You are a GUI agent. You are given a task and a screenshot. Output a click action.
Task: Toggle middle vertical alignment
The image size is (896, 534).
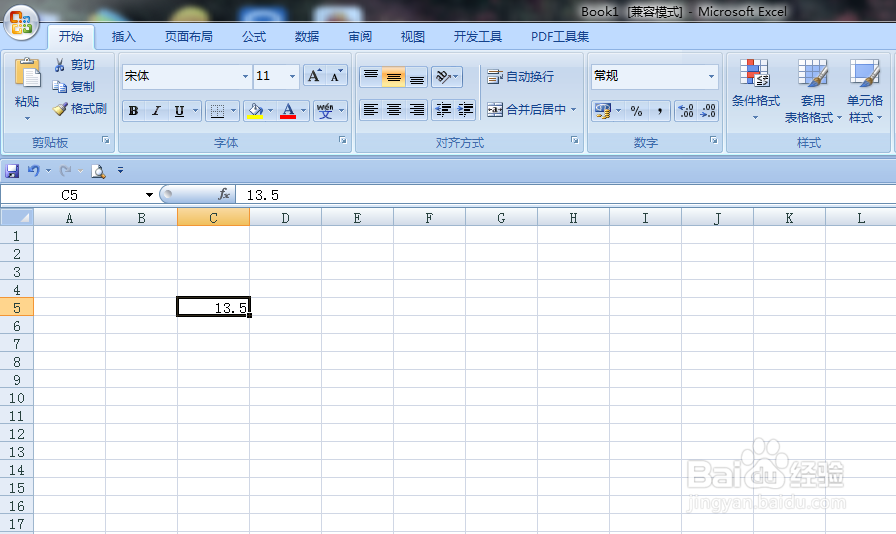[394, 77]
